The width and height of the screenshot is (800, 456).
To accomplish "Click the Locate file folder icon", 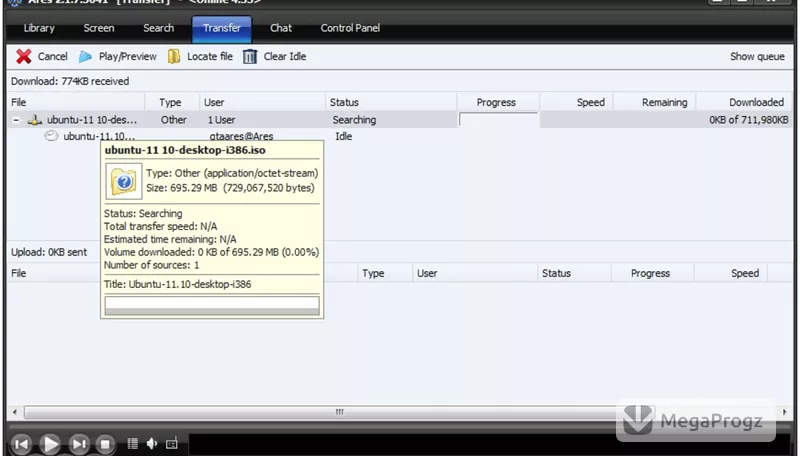I will 173,56.
